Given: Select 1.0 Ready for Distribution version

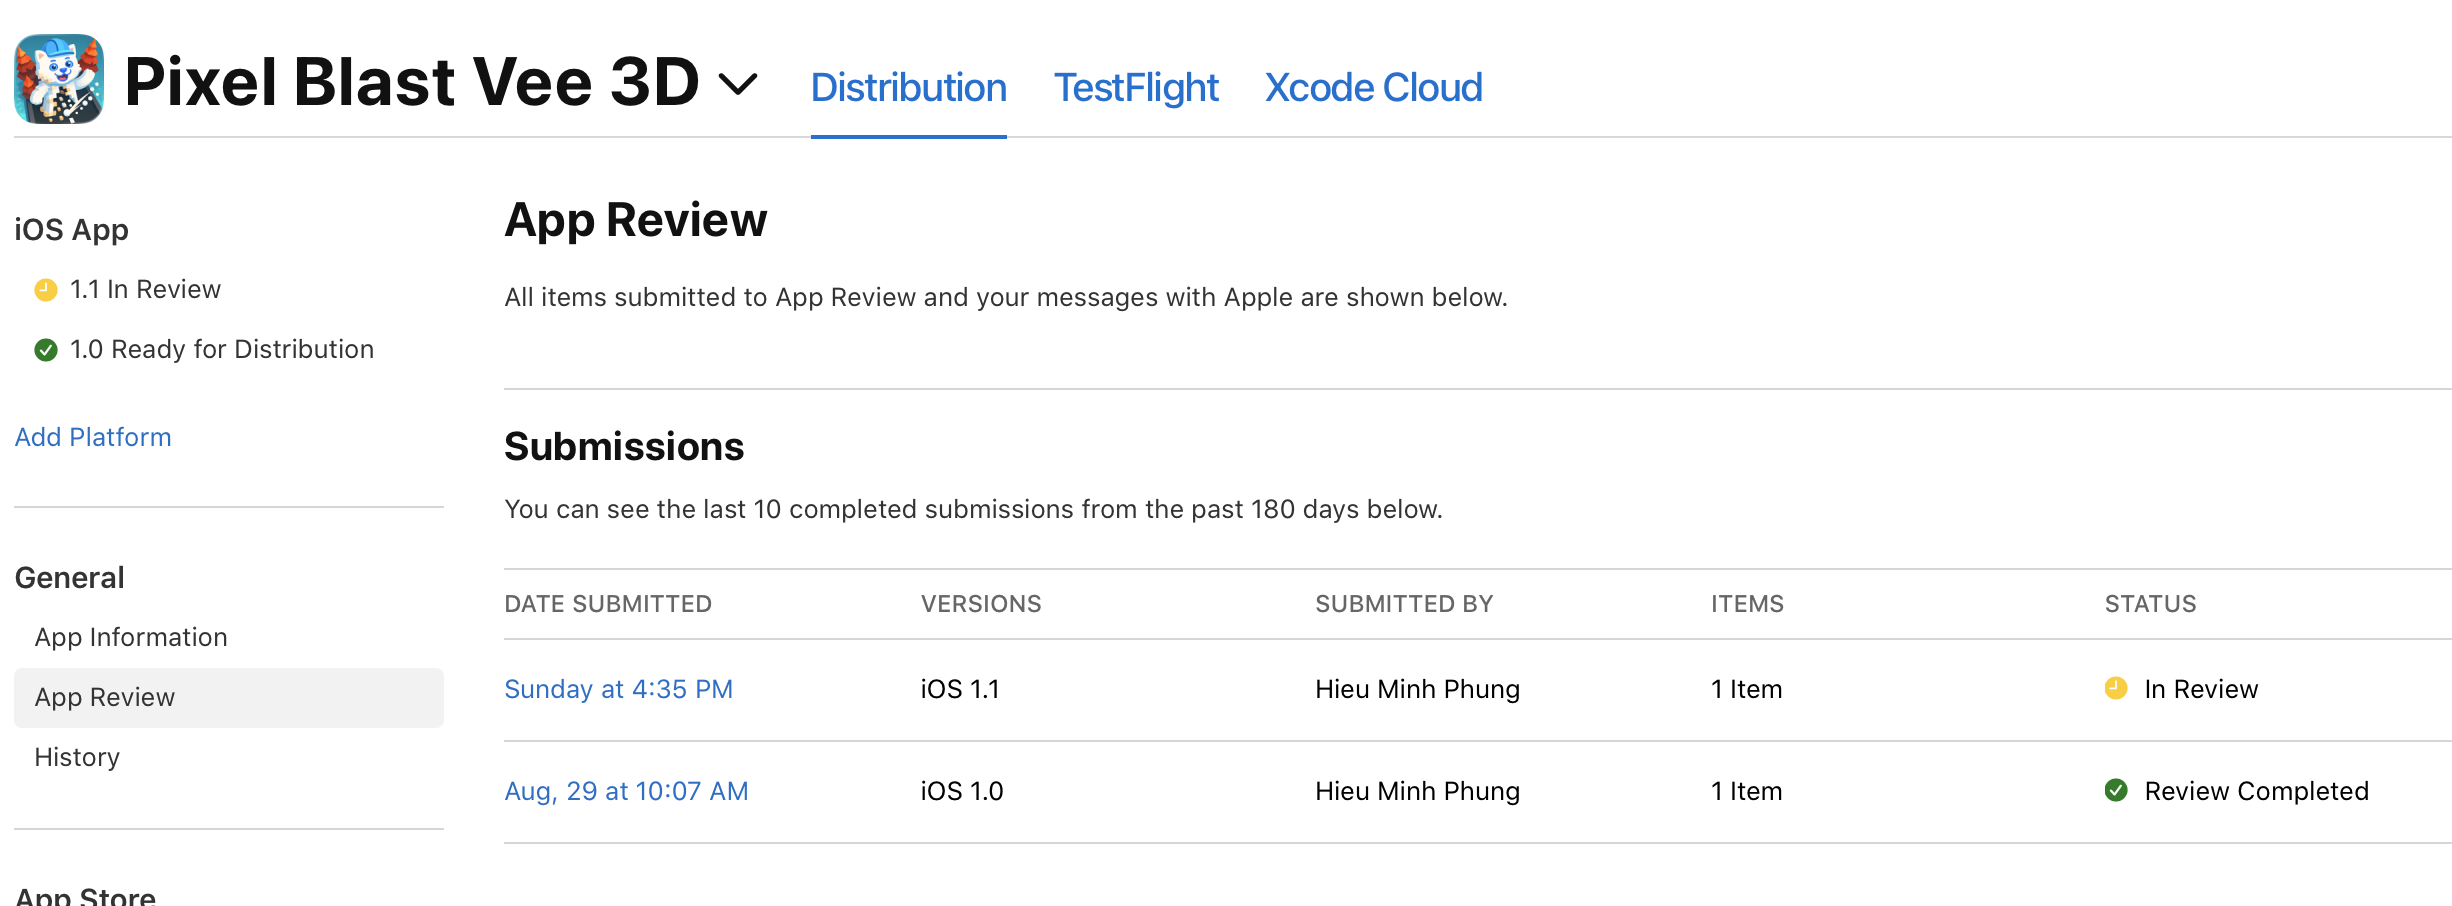Looking at the screenshot, I should (x=221, y=350).
